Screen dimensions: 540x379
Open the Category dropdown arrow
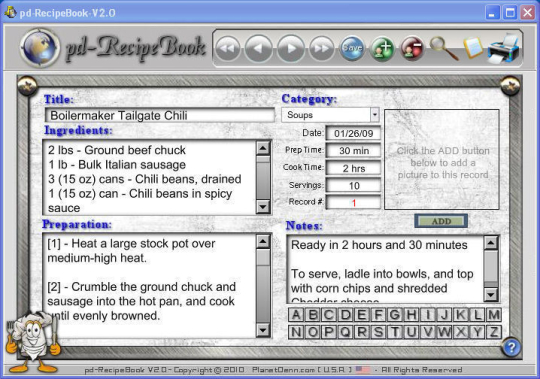tap(375, 115)
